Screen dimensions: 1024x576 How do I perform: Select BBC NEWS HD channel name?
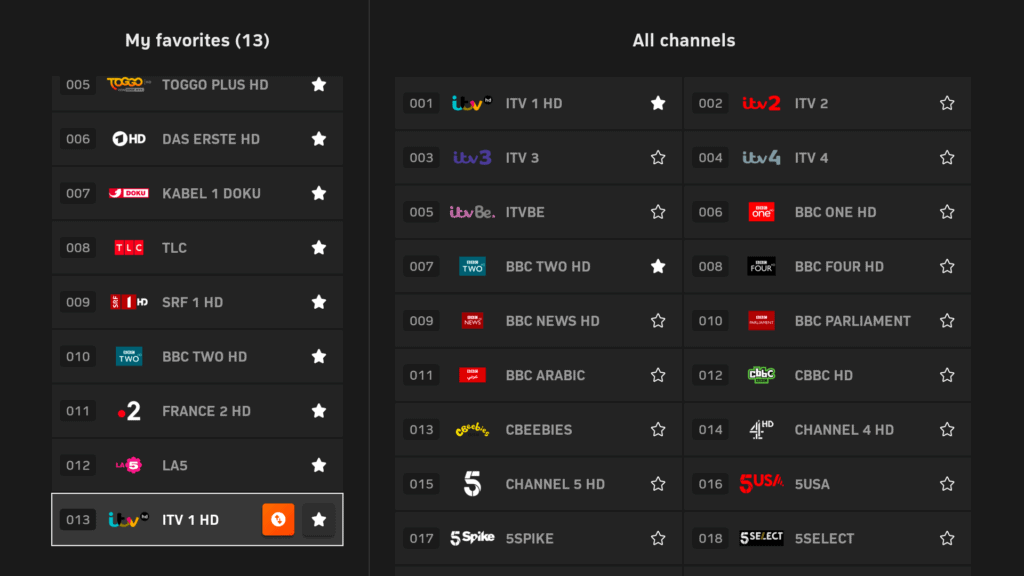(x=552, y=321)
